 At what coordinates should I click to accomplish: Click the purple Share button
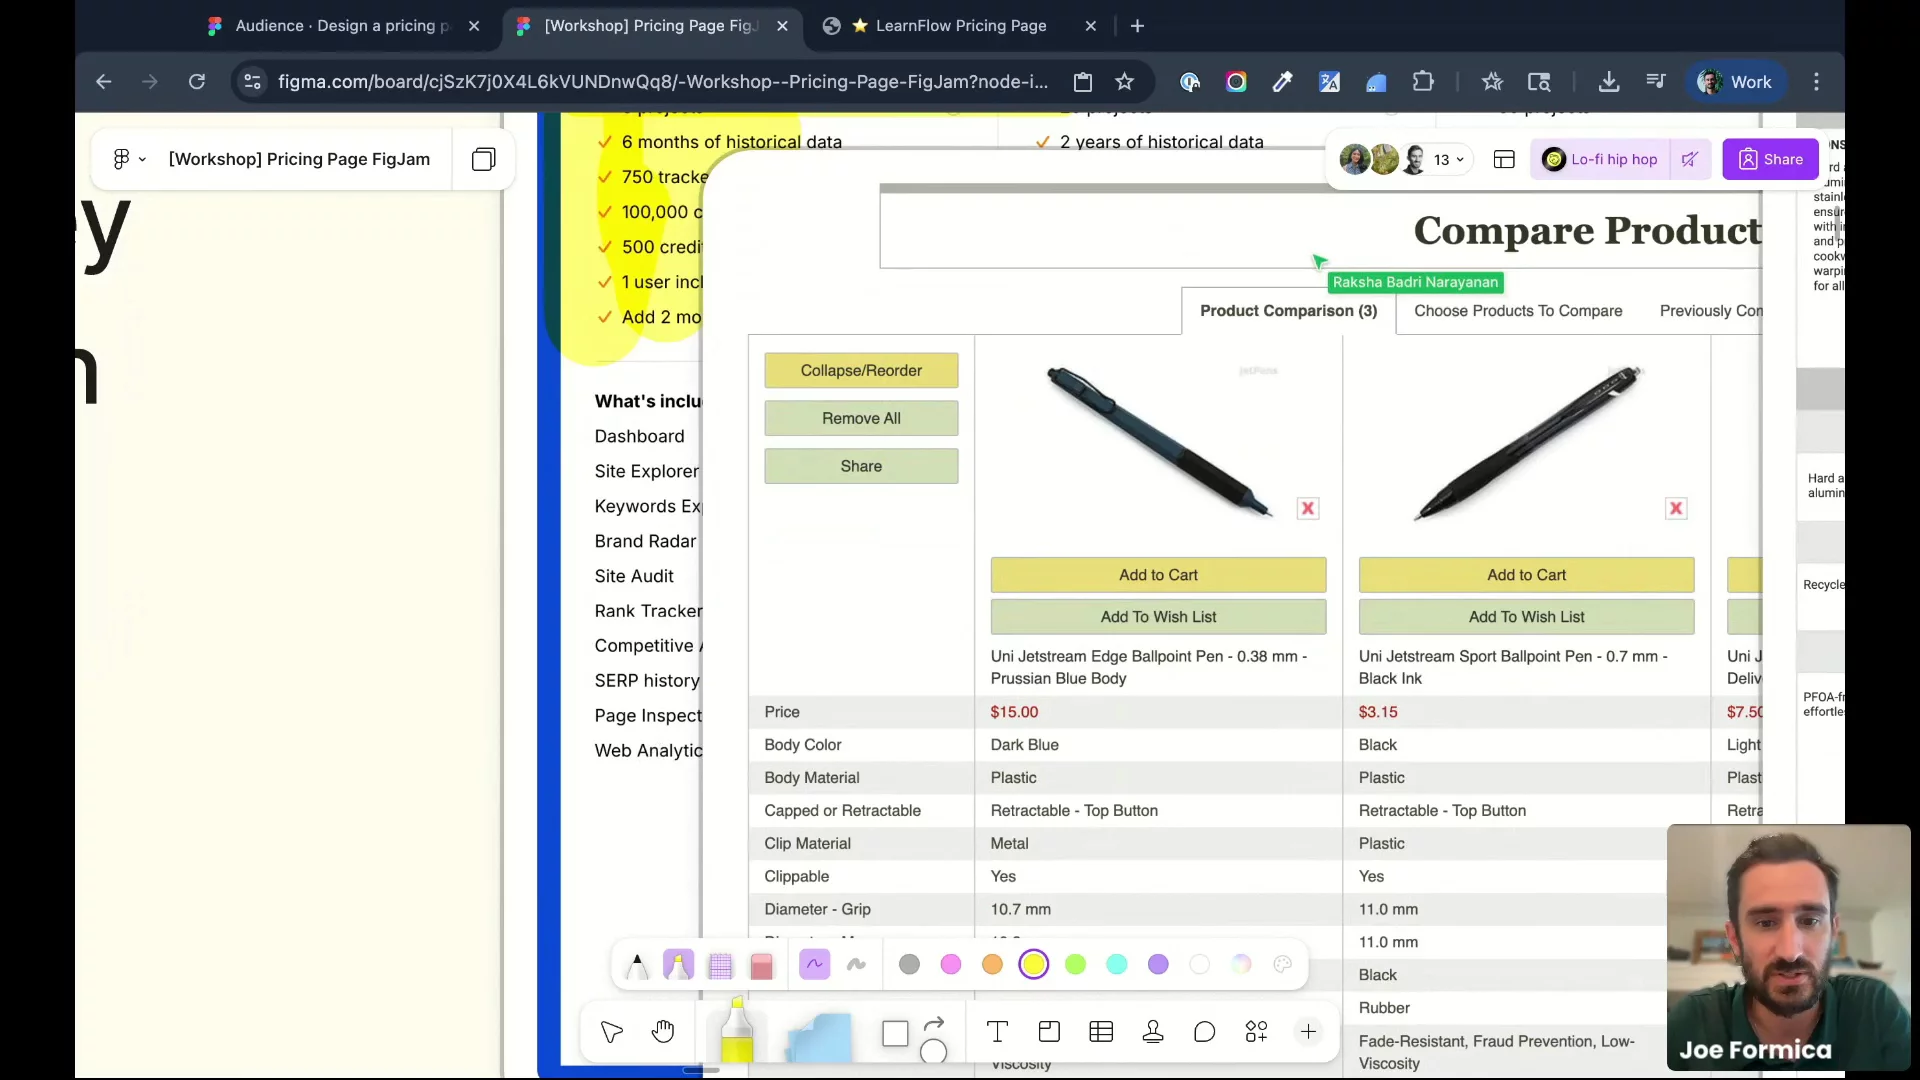click(x=1770, y=160)
